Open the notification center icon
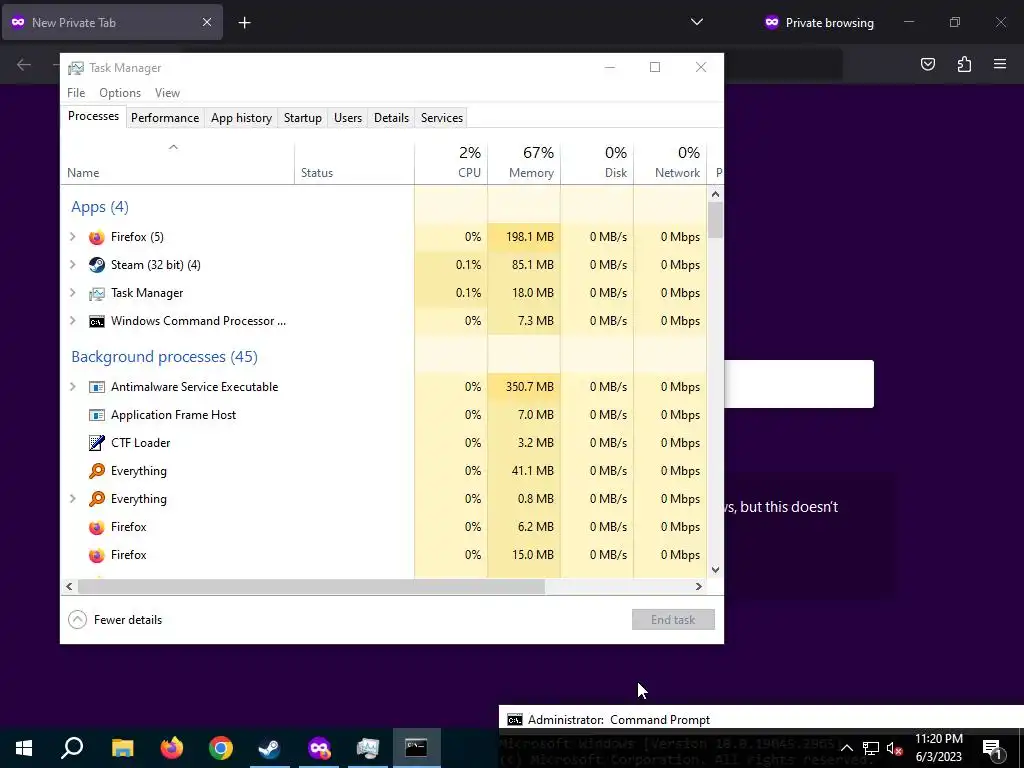This screenshot has width=1024, height=768. click(993, 748)
